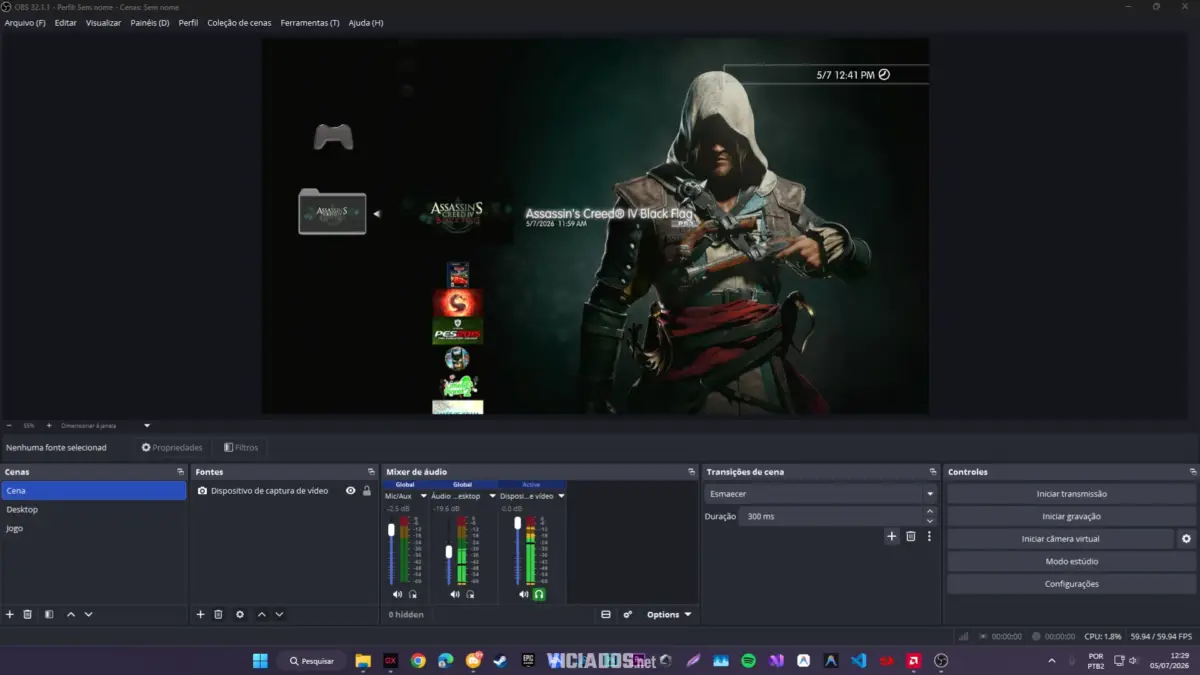Open the Mic/Aux channel dropdown arrow
The height and width of the screenshot is (675, 1200).
click(423, 496)
